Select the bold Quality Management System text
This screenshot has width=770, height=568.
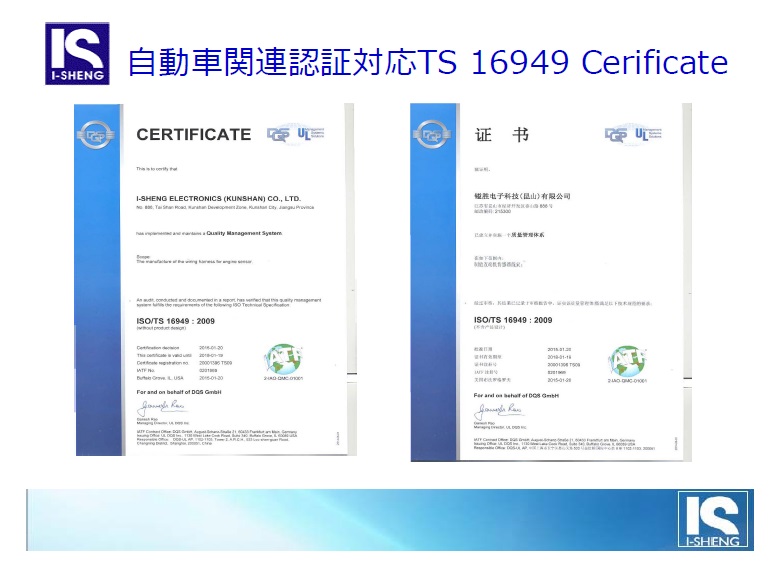click(x=244, y=233)
